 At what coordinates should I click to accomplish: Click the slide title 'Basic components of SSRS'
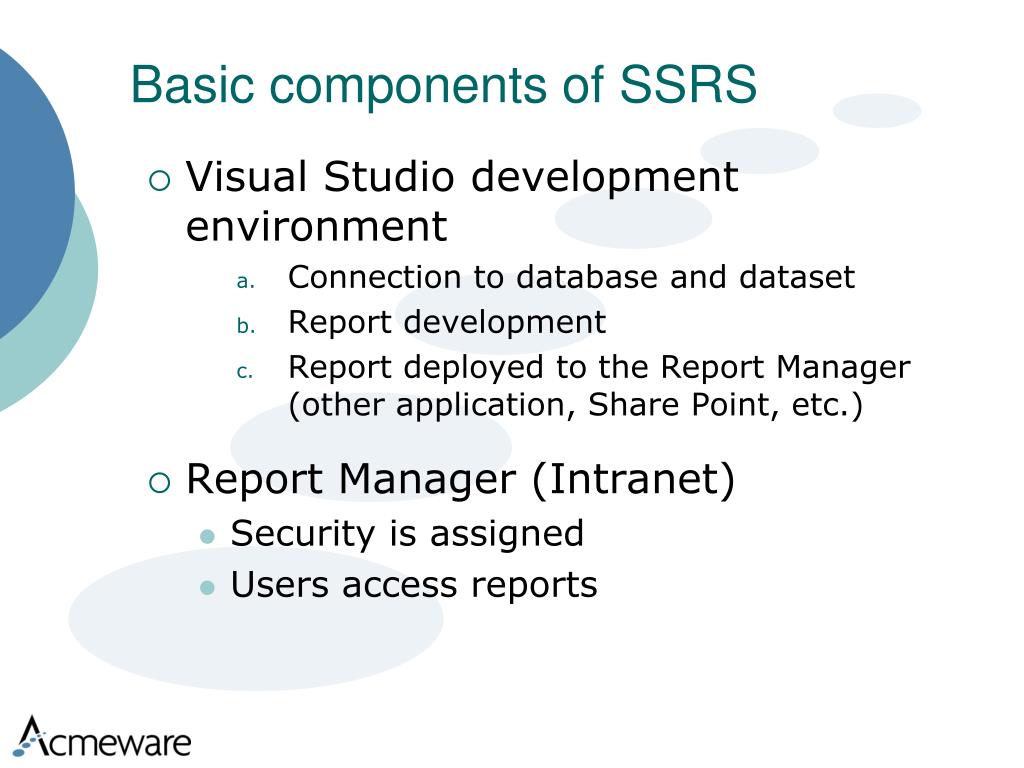pos(443,84)
